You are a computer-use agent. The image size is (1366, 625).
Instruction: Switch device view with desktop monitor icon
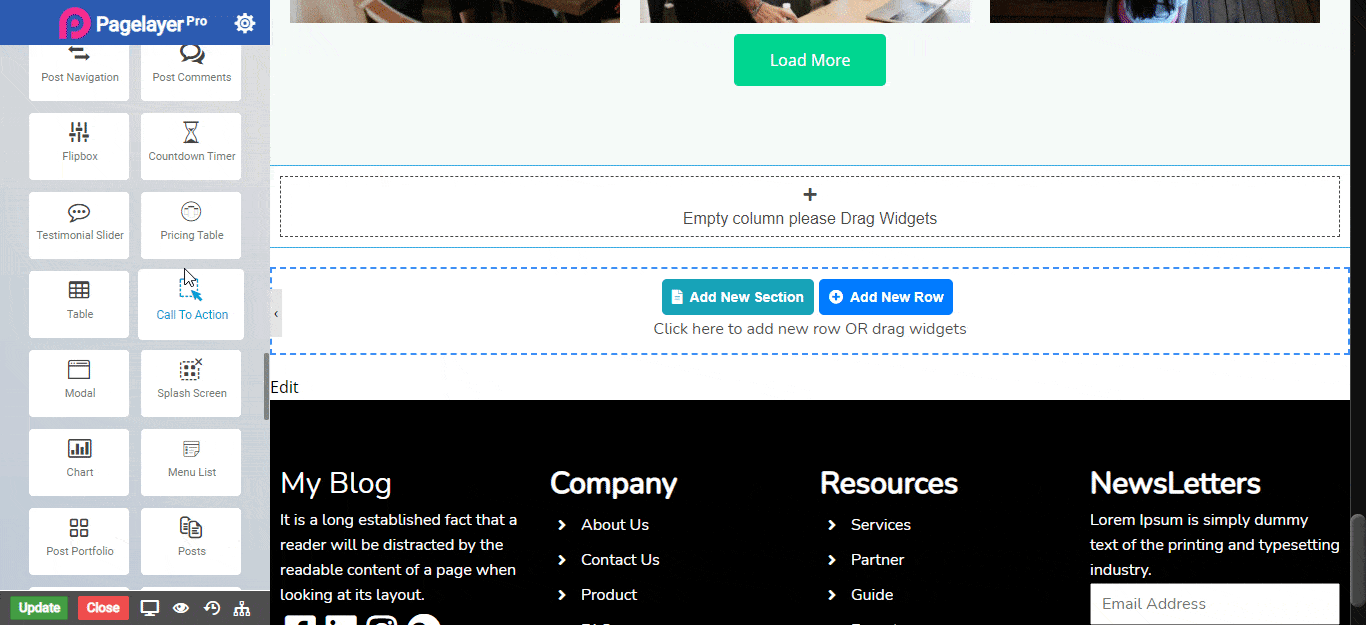150,608
